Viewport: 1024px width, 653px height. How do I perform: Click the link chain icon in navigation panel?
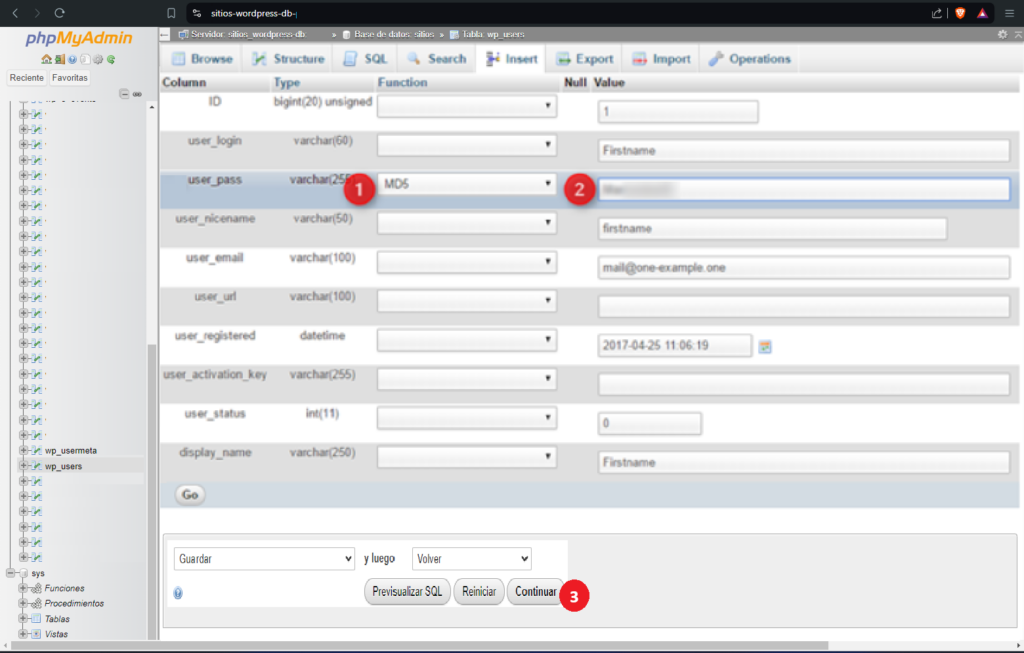point(137,94)
